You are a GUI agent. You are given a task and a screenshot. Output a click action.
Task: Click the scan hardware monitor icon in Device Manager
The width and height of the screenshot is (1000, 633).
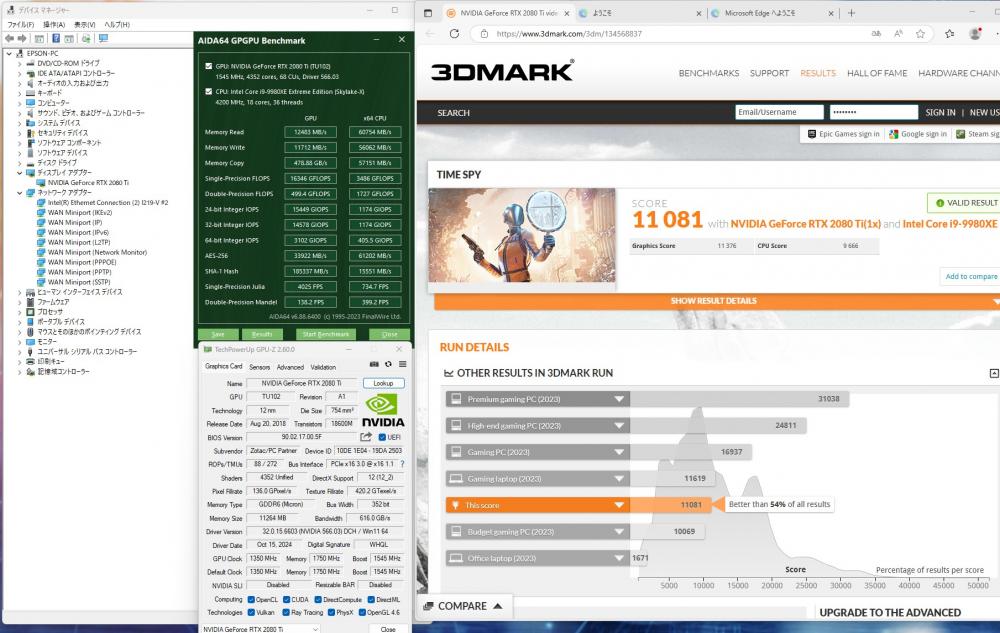(103, 39)
